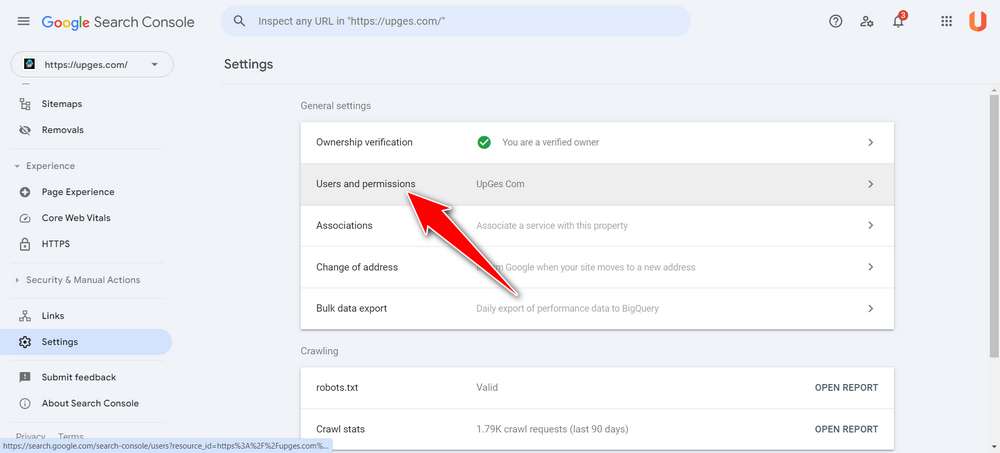Image resolution: width=1000 pixels, height=453 pixels.
Task: Click the 'General settings' heading
Action: click(335, 106)
